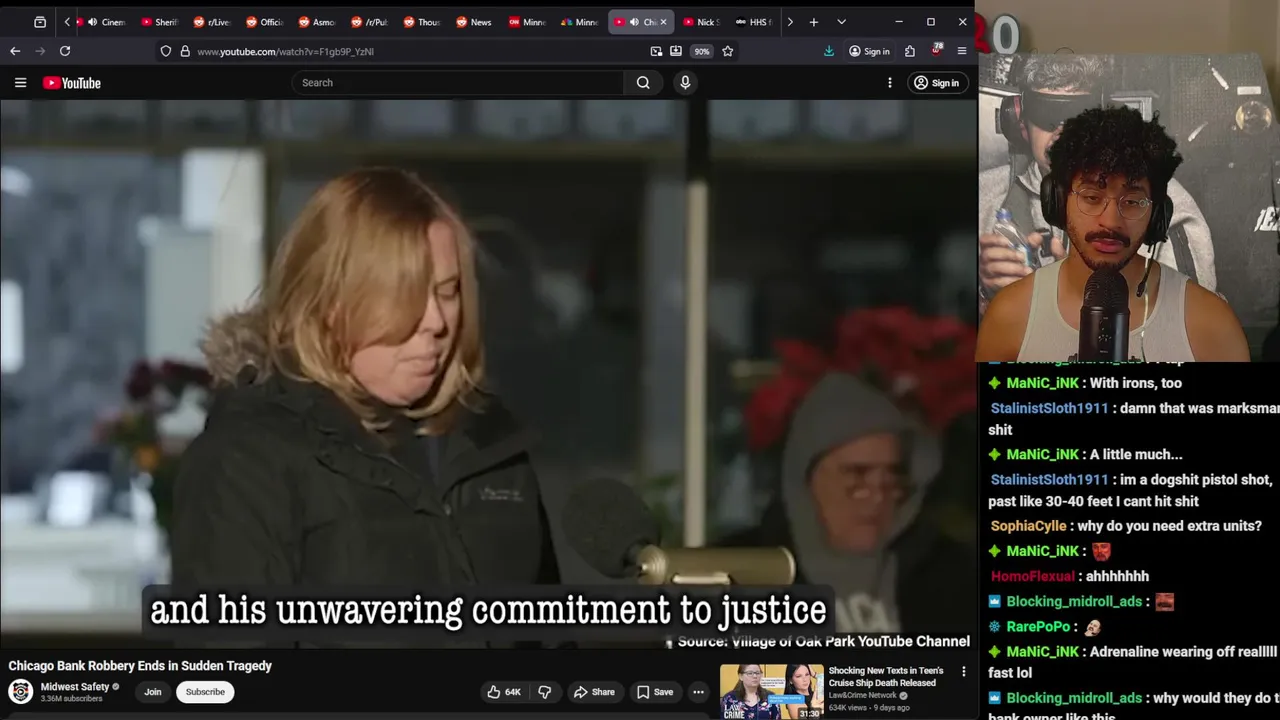Focus the YouTube search field
This screenshot has width=1280, height=720.
point(460,83)
